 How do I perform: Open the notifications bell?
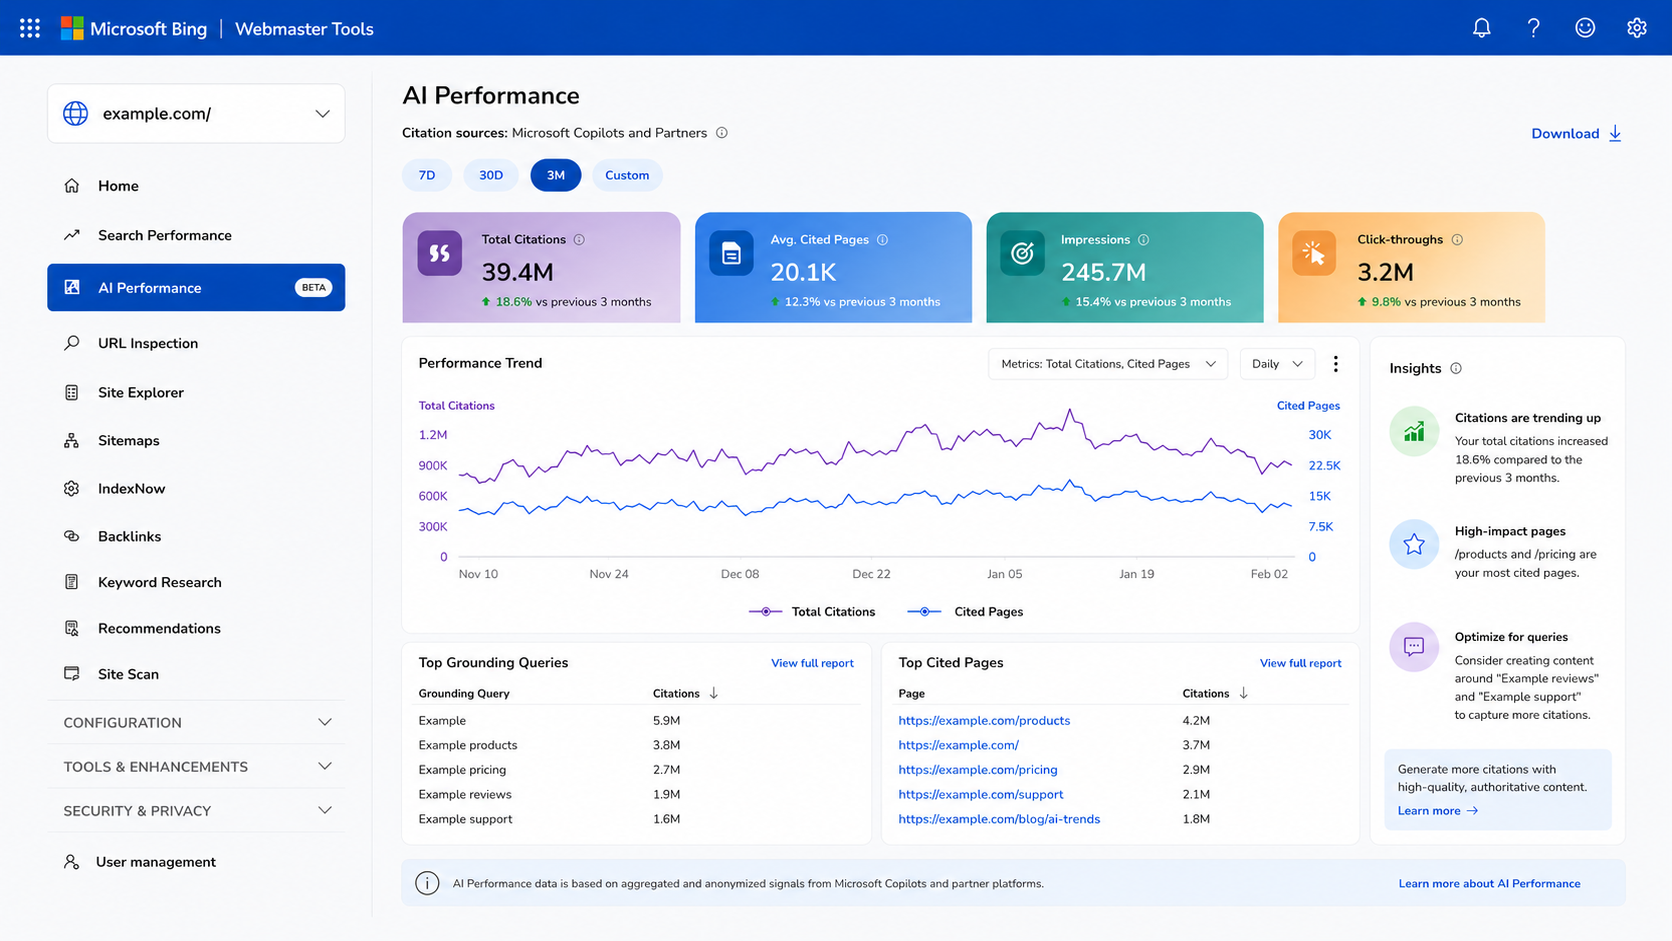1481,28
